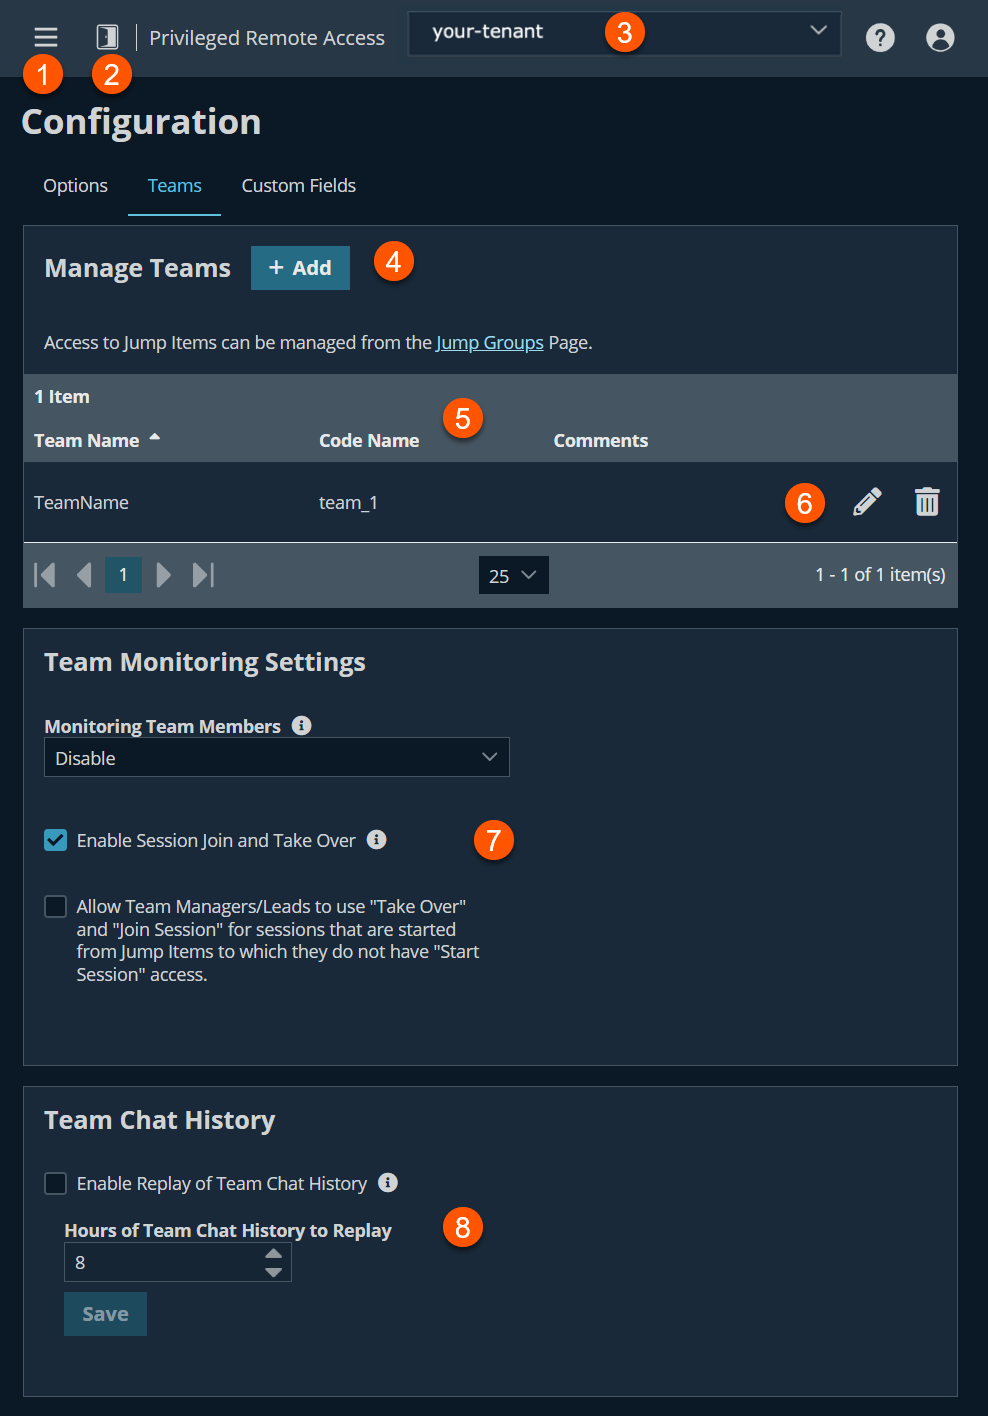Open the Monitoring Team Members Disable dropdown
Image resolution: width=988 pixels, height=1416 pixels.
point(277,757)
